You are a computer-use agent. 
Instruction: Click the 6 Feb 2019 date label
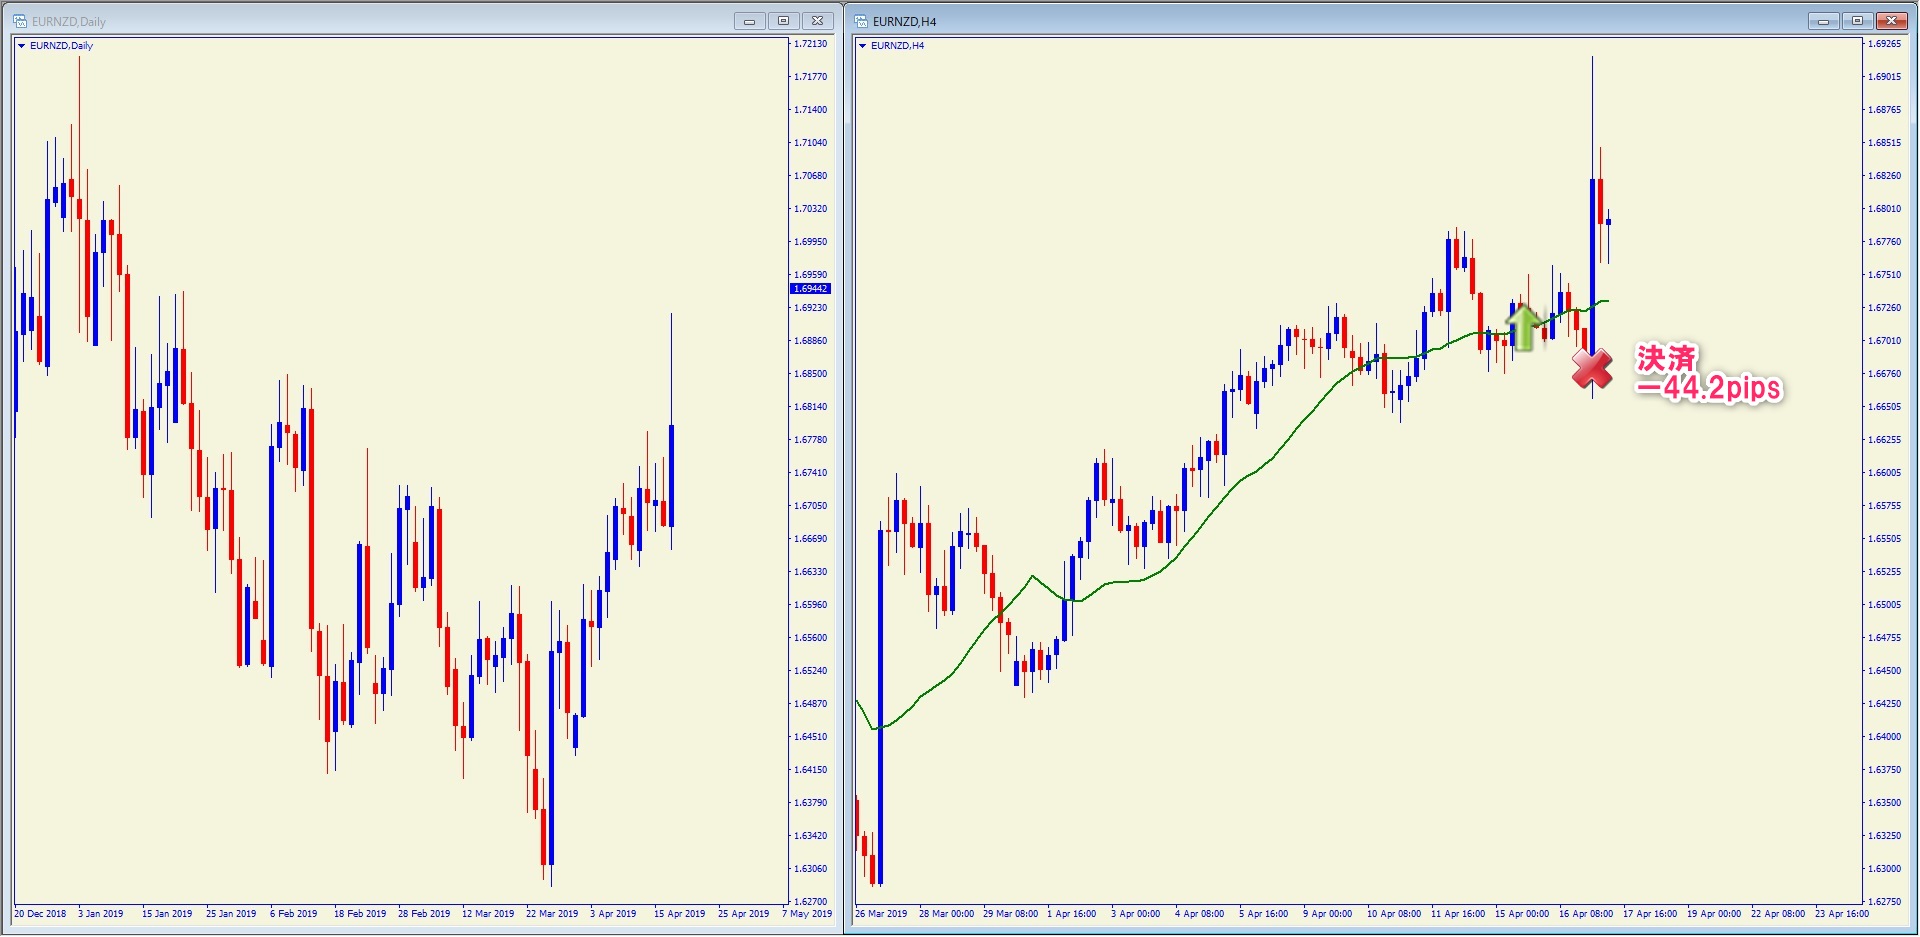(293, 914)
